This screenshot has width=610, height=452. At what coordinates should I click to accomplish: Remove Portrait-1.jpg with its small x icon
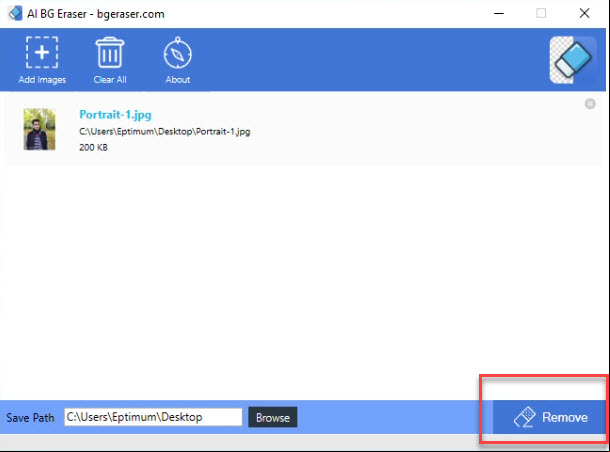(590, 104)
